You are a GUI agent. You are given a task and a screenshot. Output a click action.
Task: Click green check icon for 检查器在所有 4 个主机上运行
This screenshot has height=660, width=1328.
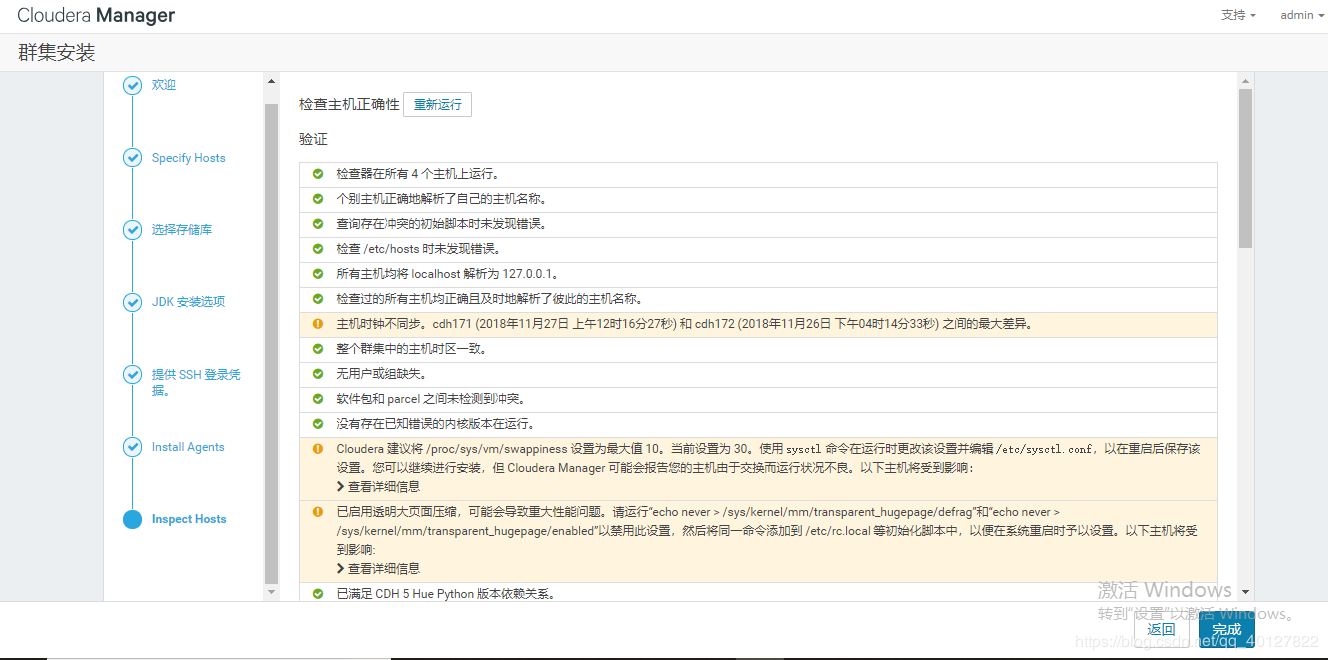pos(318,174)
